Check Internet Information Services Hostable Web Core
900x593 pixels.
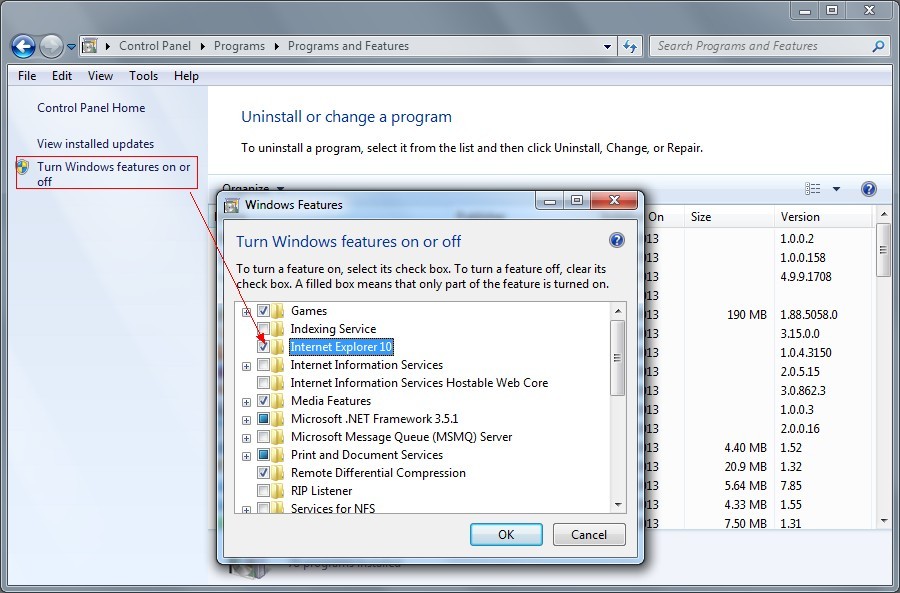[263, 383]
